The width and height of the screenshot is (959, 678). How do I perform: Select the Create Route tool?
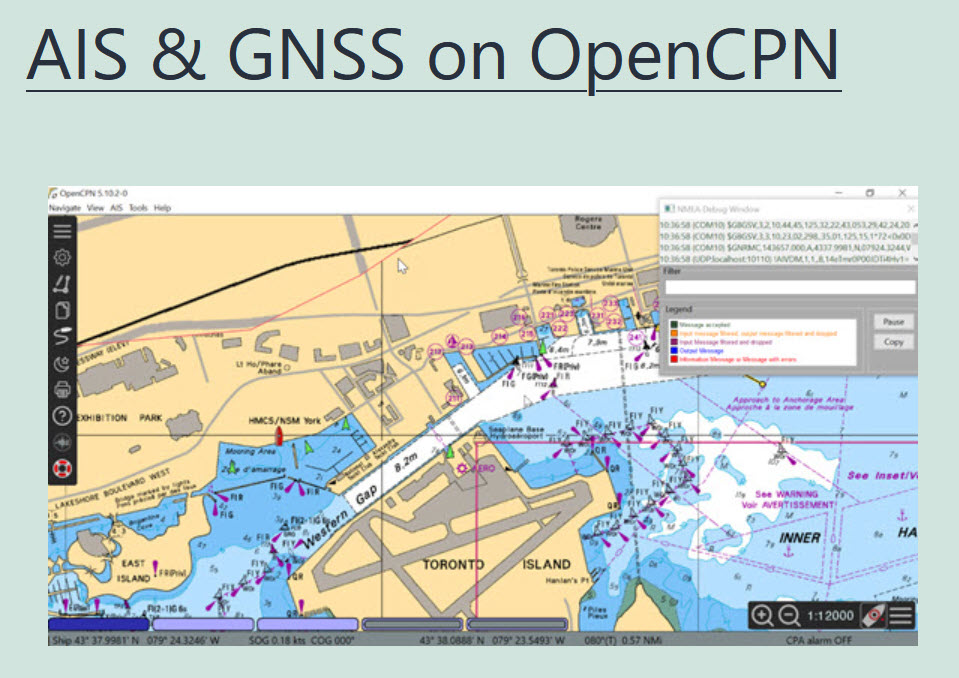click(x=62, y=284)
